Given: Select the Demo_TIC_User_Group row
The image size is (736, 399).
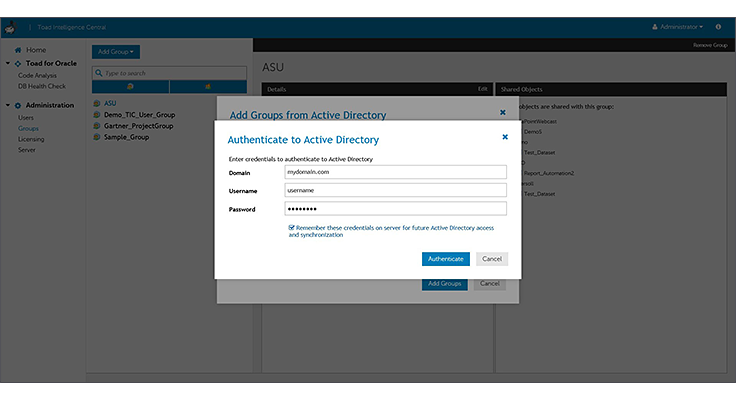Looking at the screenshot, I should click(139, 115).
